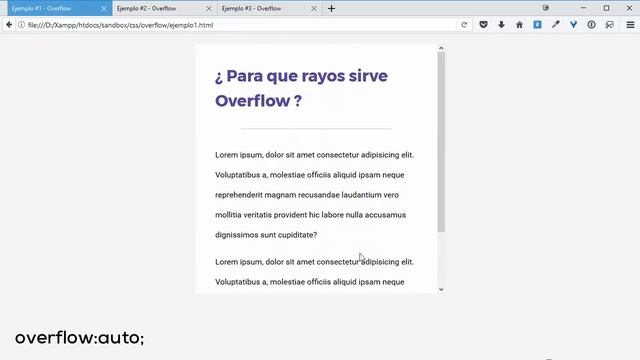Open site information icon in address bar

[21, 25]
